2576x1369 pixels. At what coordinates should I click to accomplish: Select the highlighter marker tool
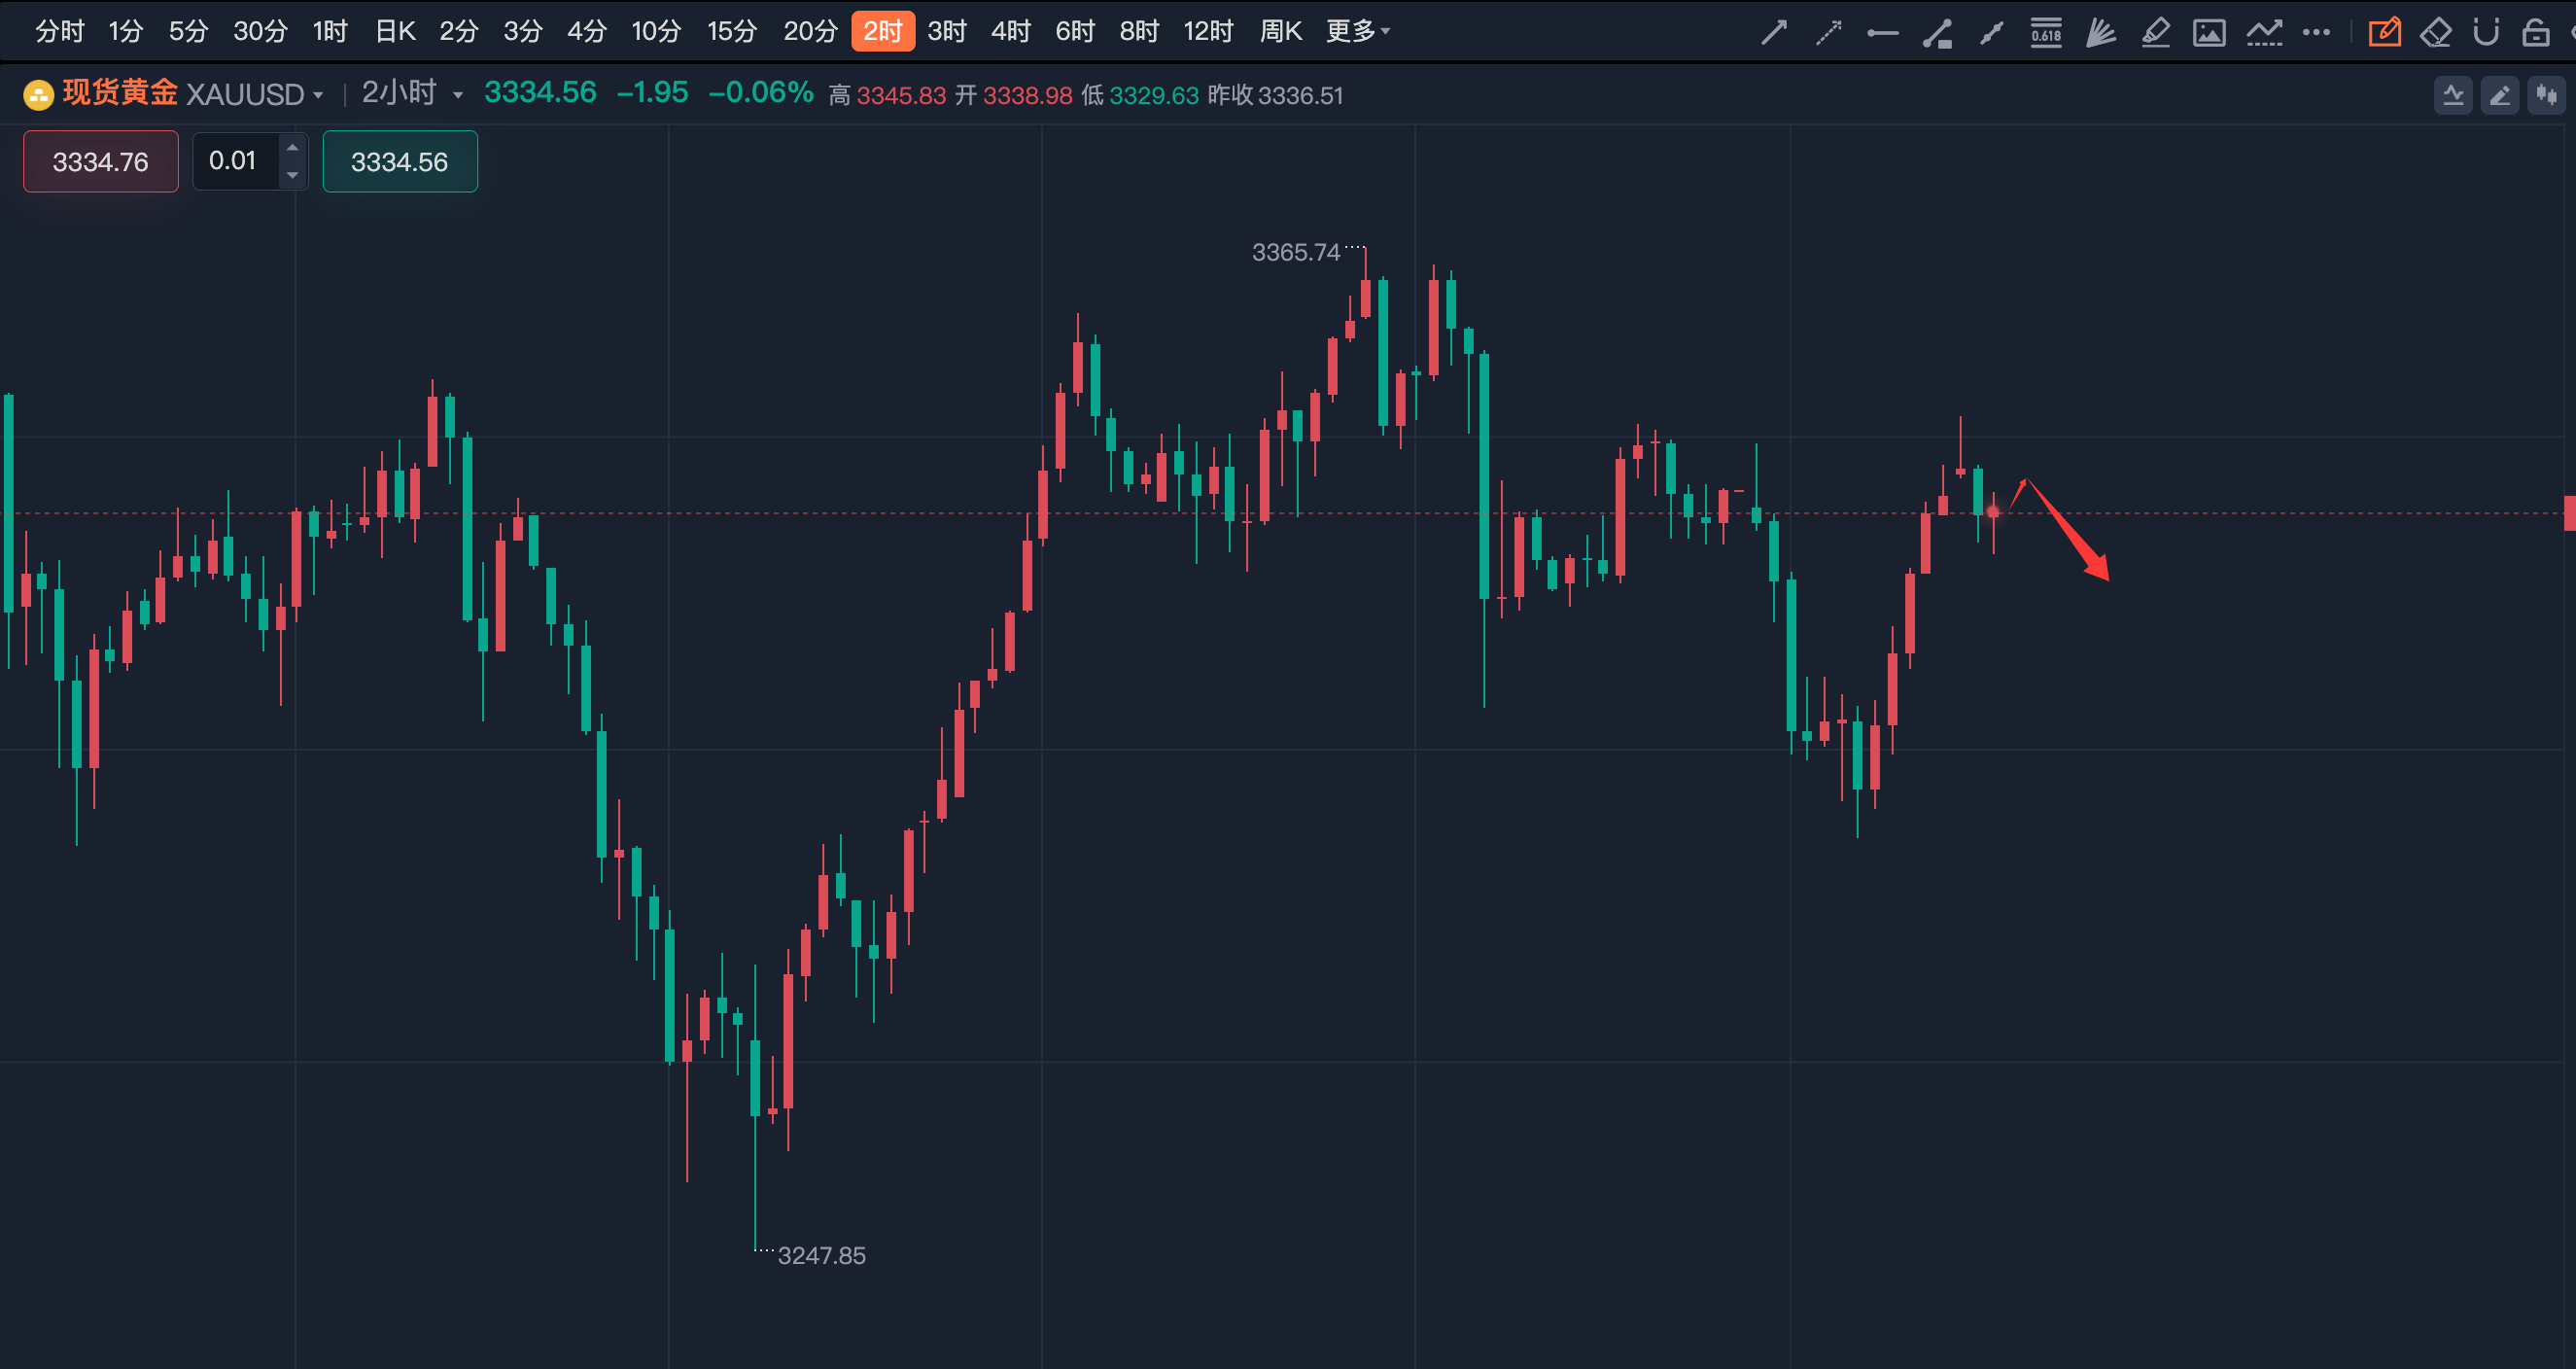click(2155, 33)
